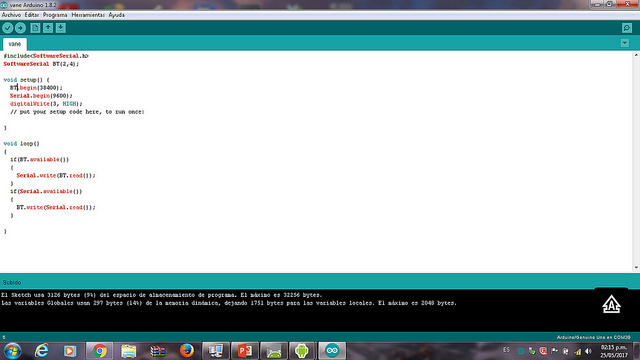Click the #include SoftwareSerial.h line
The image size is (640, 360).
[x=46, y=56]
